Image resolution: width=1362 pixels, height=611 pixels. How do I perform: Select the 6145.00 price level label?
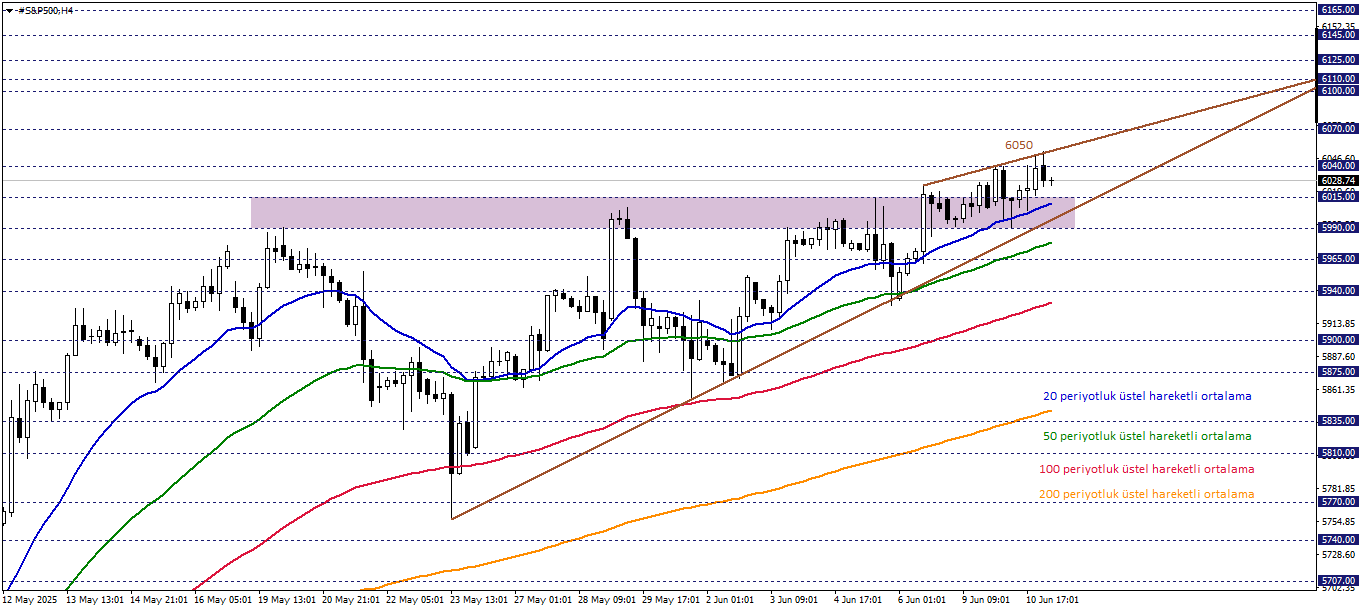(x=1337, y=35)
